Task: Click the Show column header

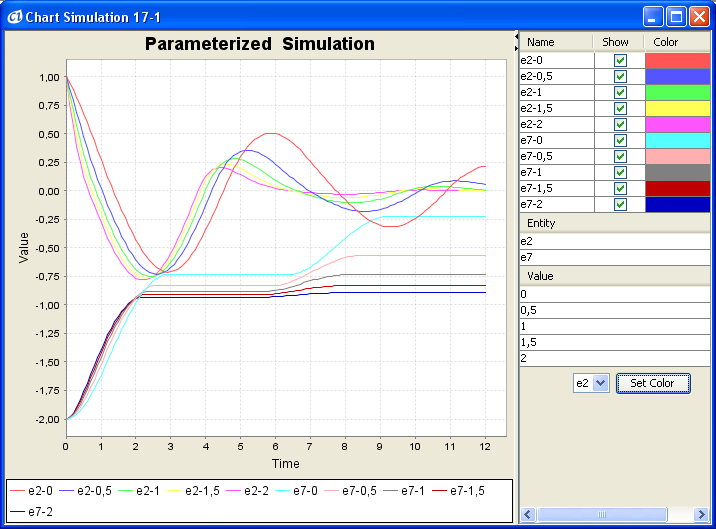Action: 619,42
